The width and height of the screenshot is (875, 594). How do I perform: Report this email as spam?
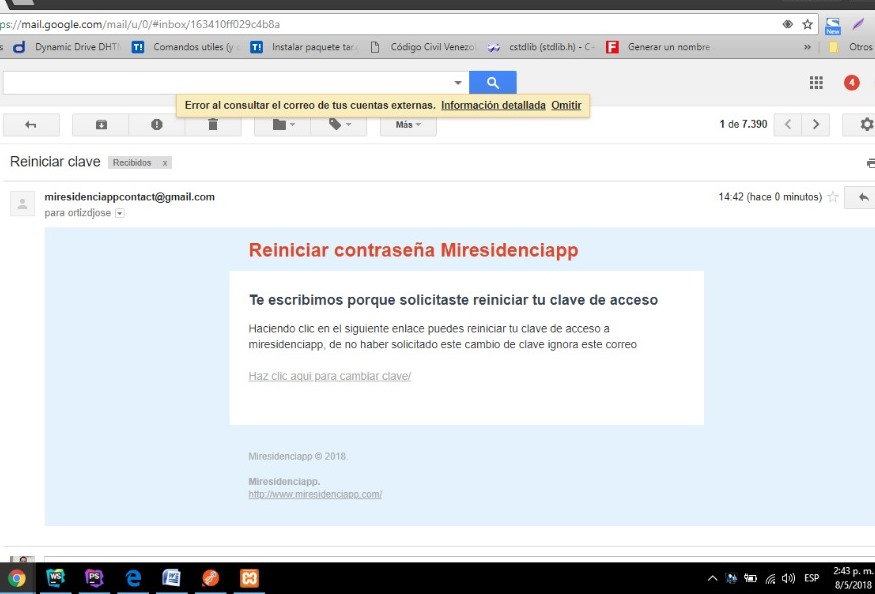(157, 125)
